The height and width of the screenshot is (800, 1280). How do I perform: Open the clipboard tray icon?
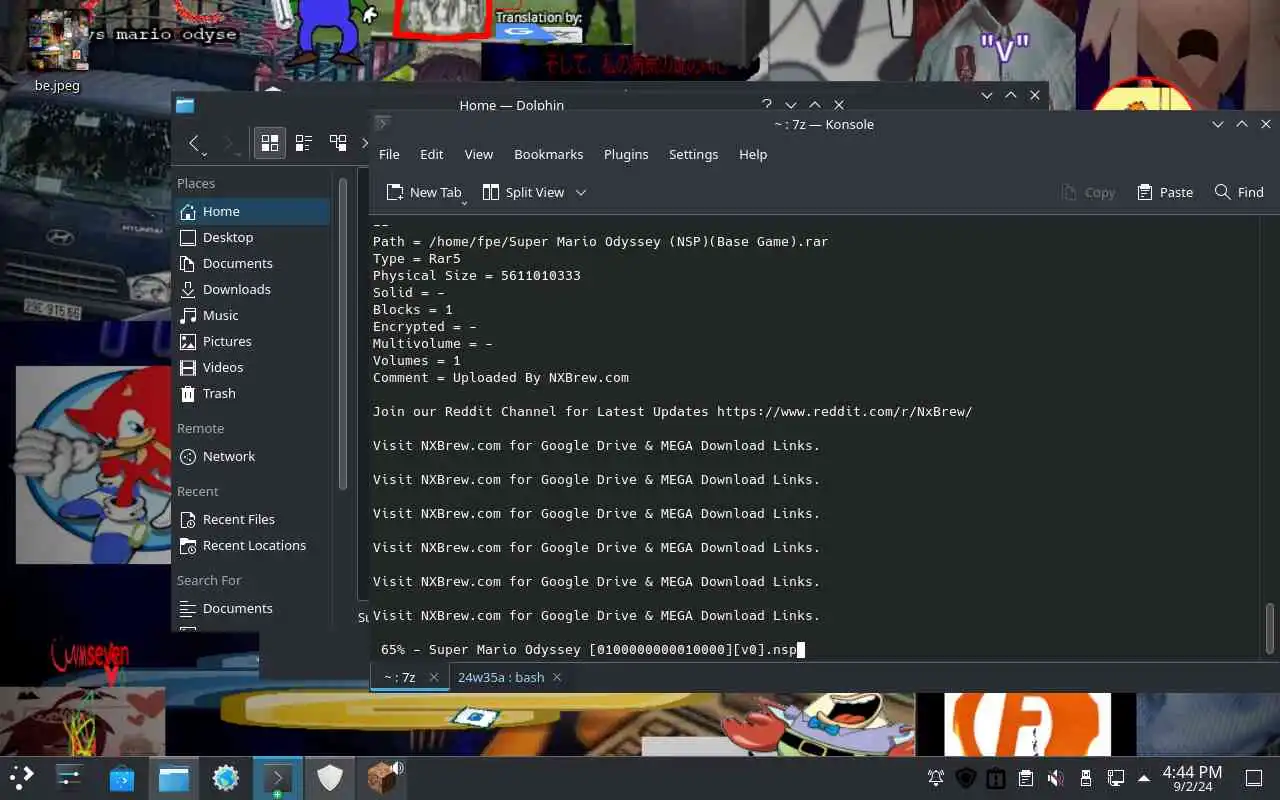click(x=1025, y=778)
